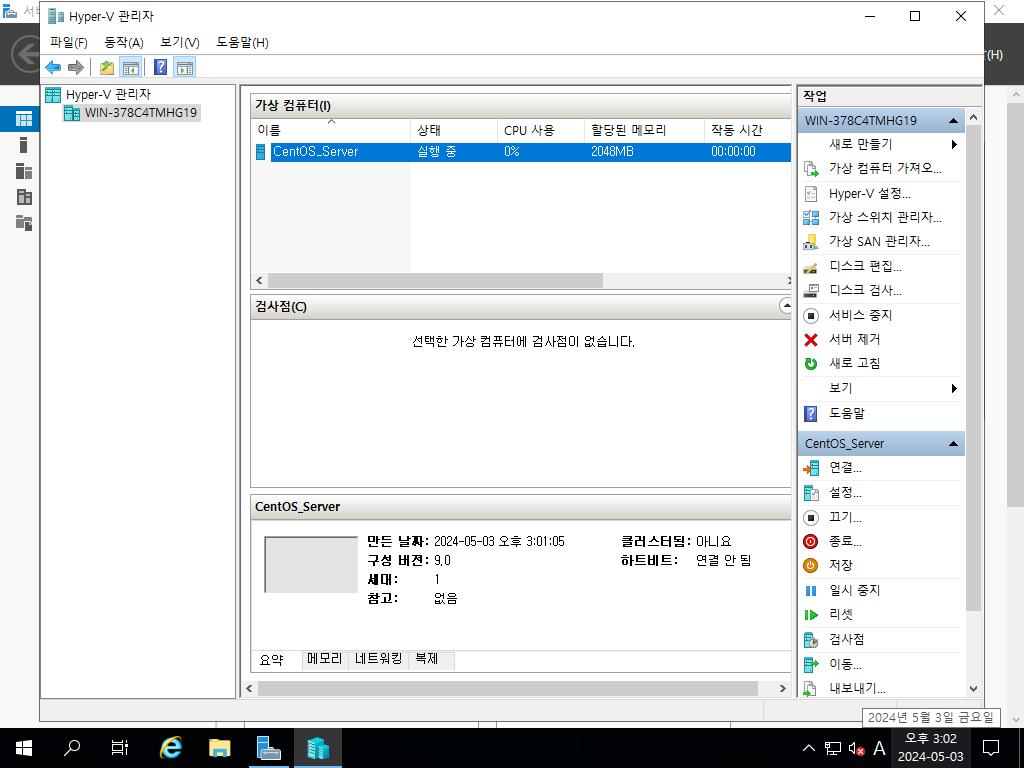
Task: Click the Back arrow in the toolbar
Action: click(54, 67)
